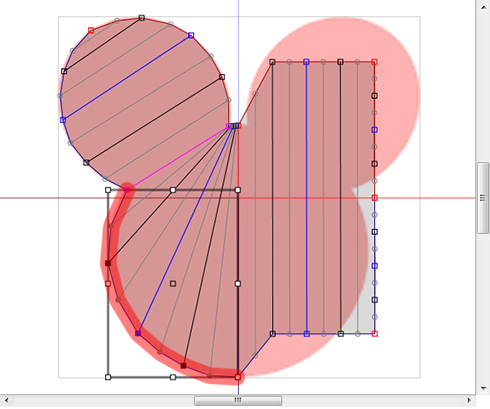Select the blue node on the rectangle's top edge
The width and height of the screenshot is (490, 409).
[x=306, y=62]
